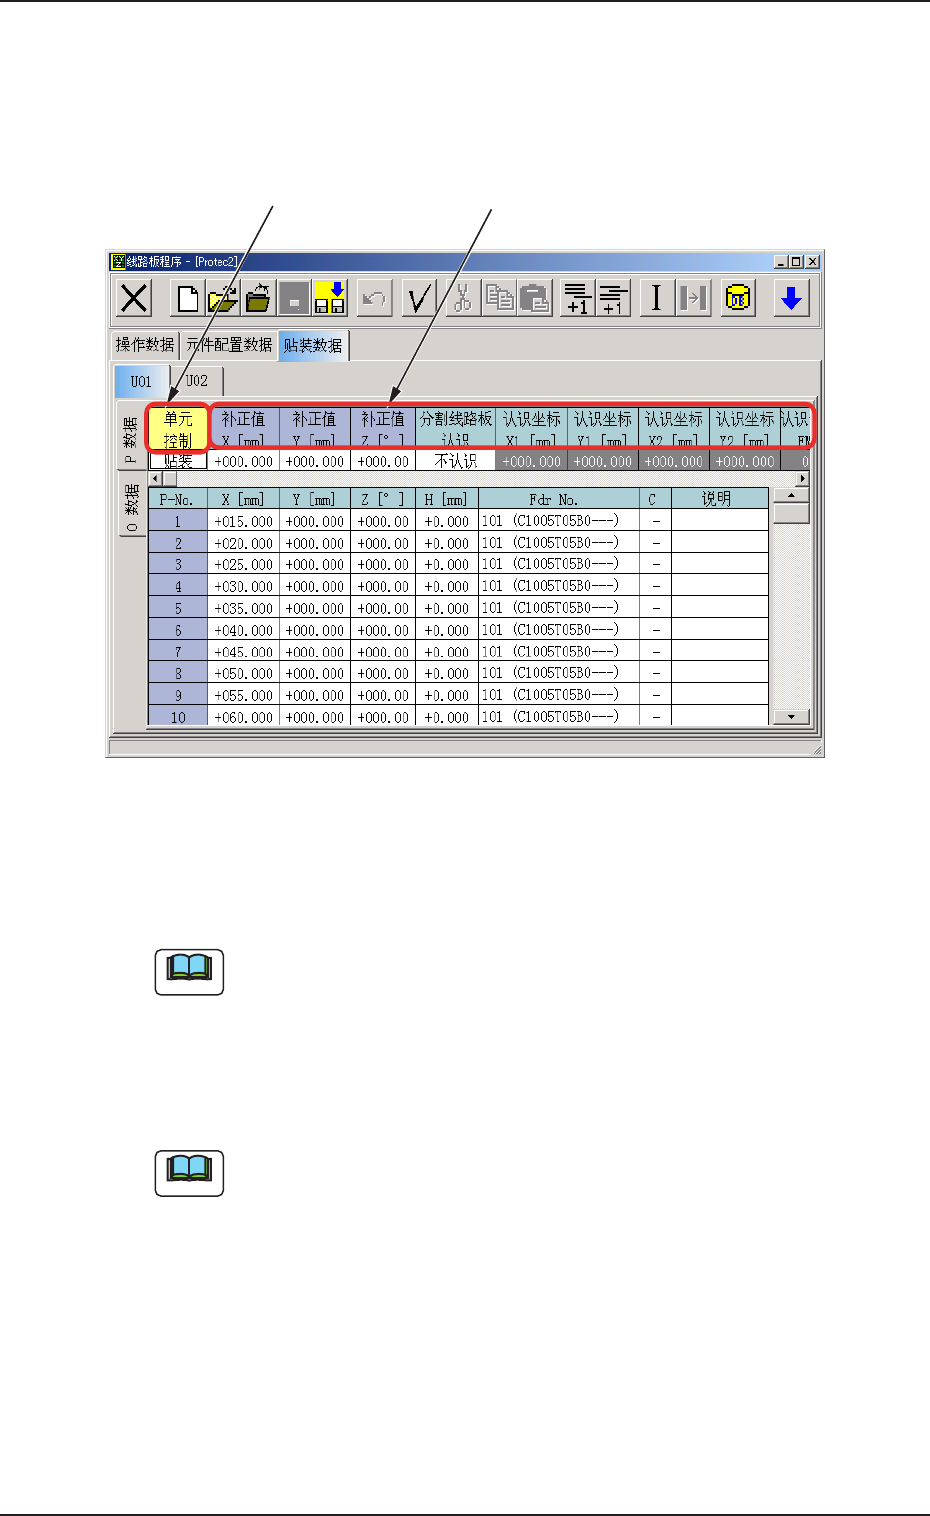The image size is (930, 1516).
Task: Switch to the 操作数据 tab
Action: [x=145, y=345]
